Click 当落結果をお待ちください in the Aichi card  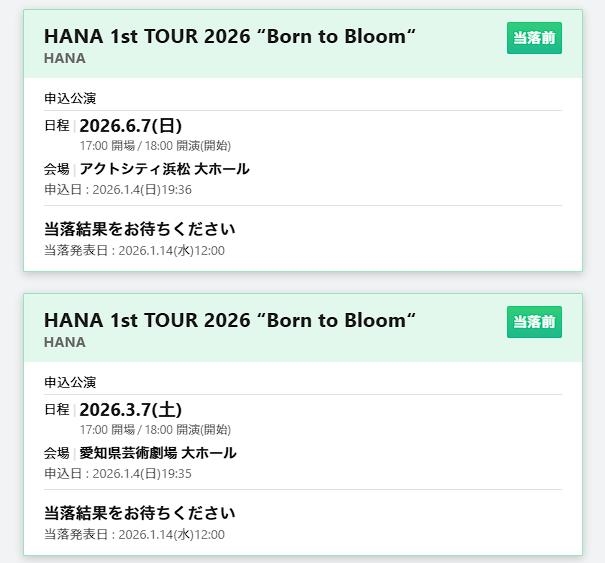140,513
